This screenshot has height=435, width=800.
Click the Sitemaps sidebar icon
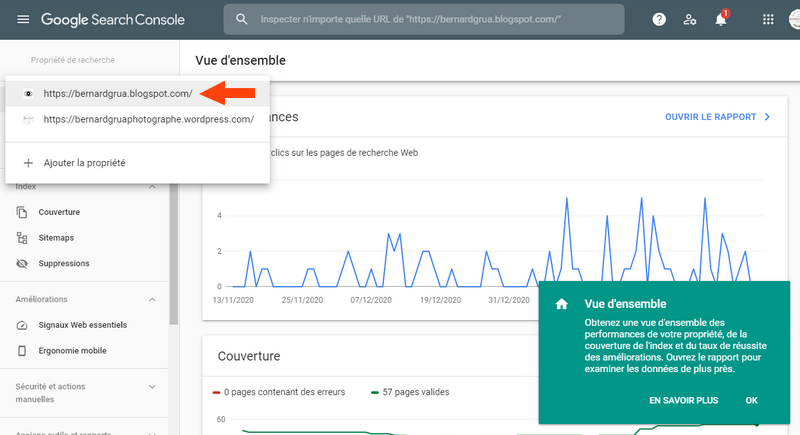click(23, 238)
